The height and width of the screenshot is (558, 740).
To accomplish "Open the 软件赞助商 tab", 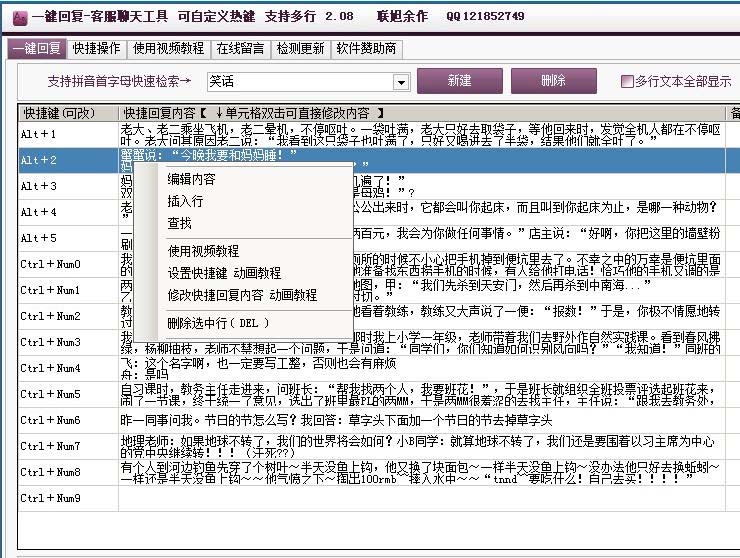I will tap(366, 48).
